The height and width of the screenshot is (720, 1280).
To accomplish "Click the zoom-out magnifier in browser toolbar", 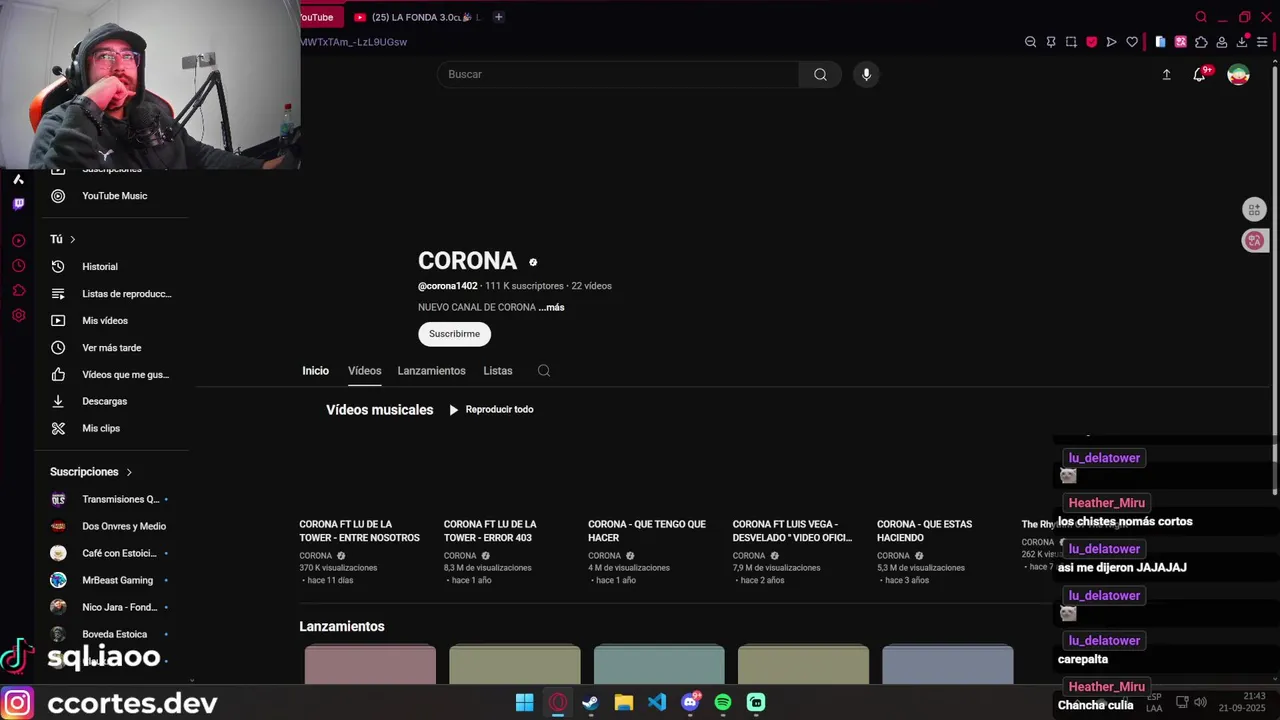I will pos(1030,42).
